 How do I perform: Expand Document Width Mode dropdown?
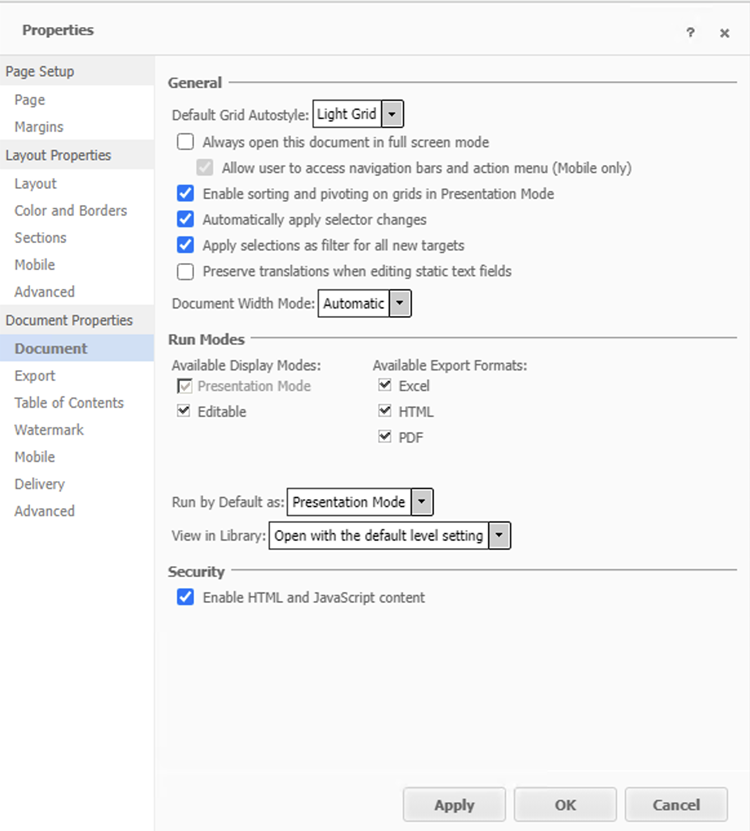[x=400, y=303]
